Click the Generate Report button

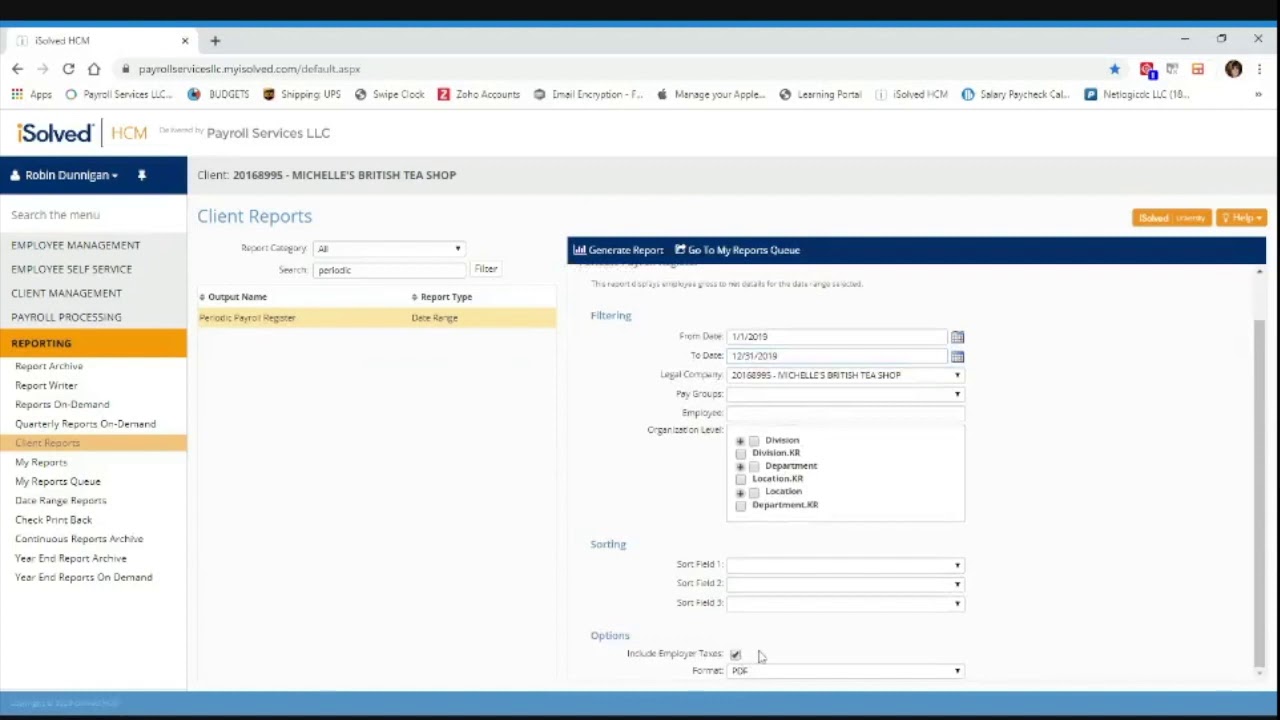[x=618, y=250]
